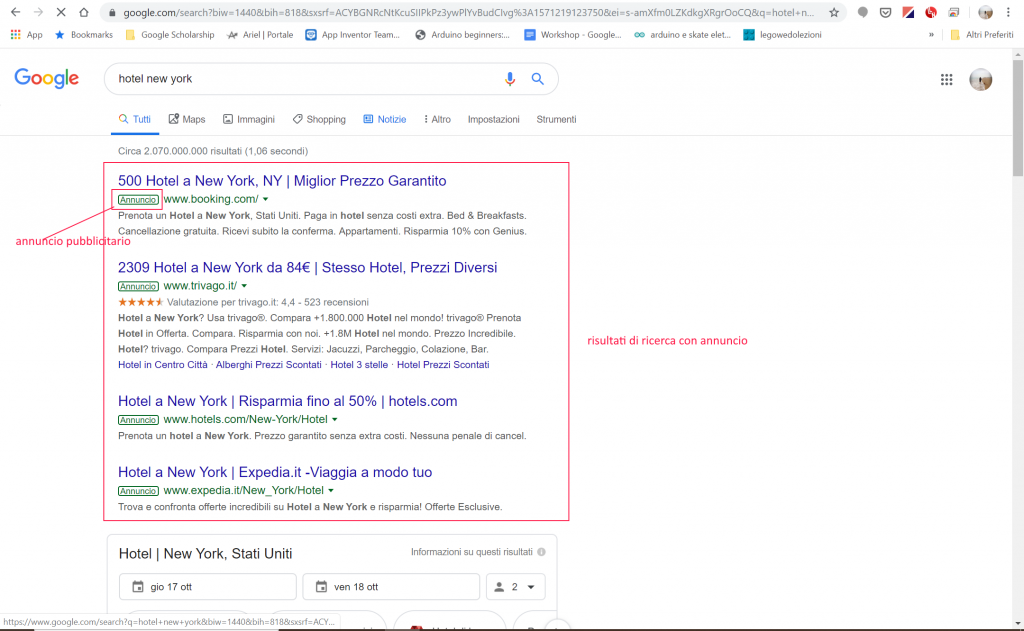Click the info icon beside Informazioni su questi risultati

coord(541,552)
